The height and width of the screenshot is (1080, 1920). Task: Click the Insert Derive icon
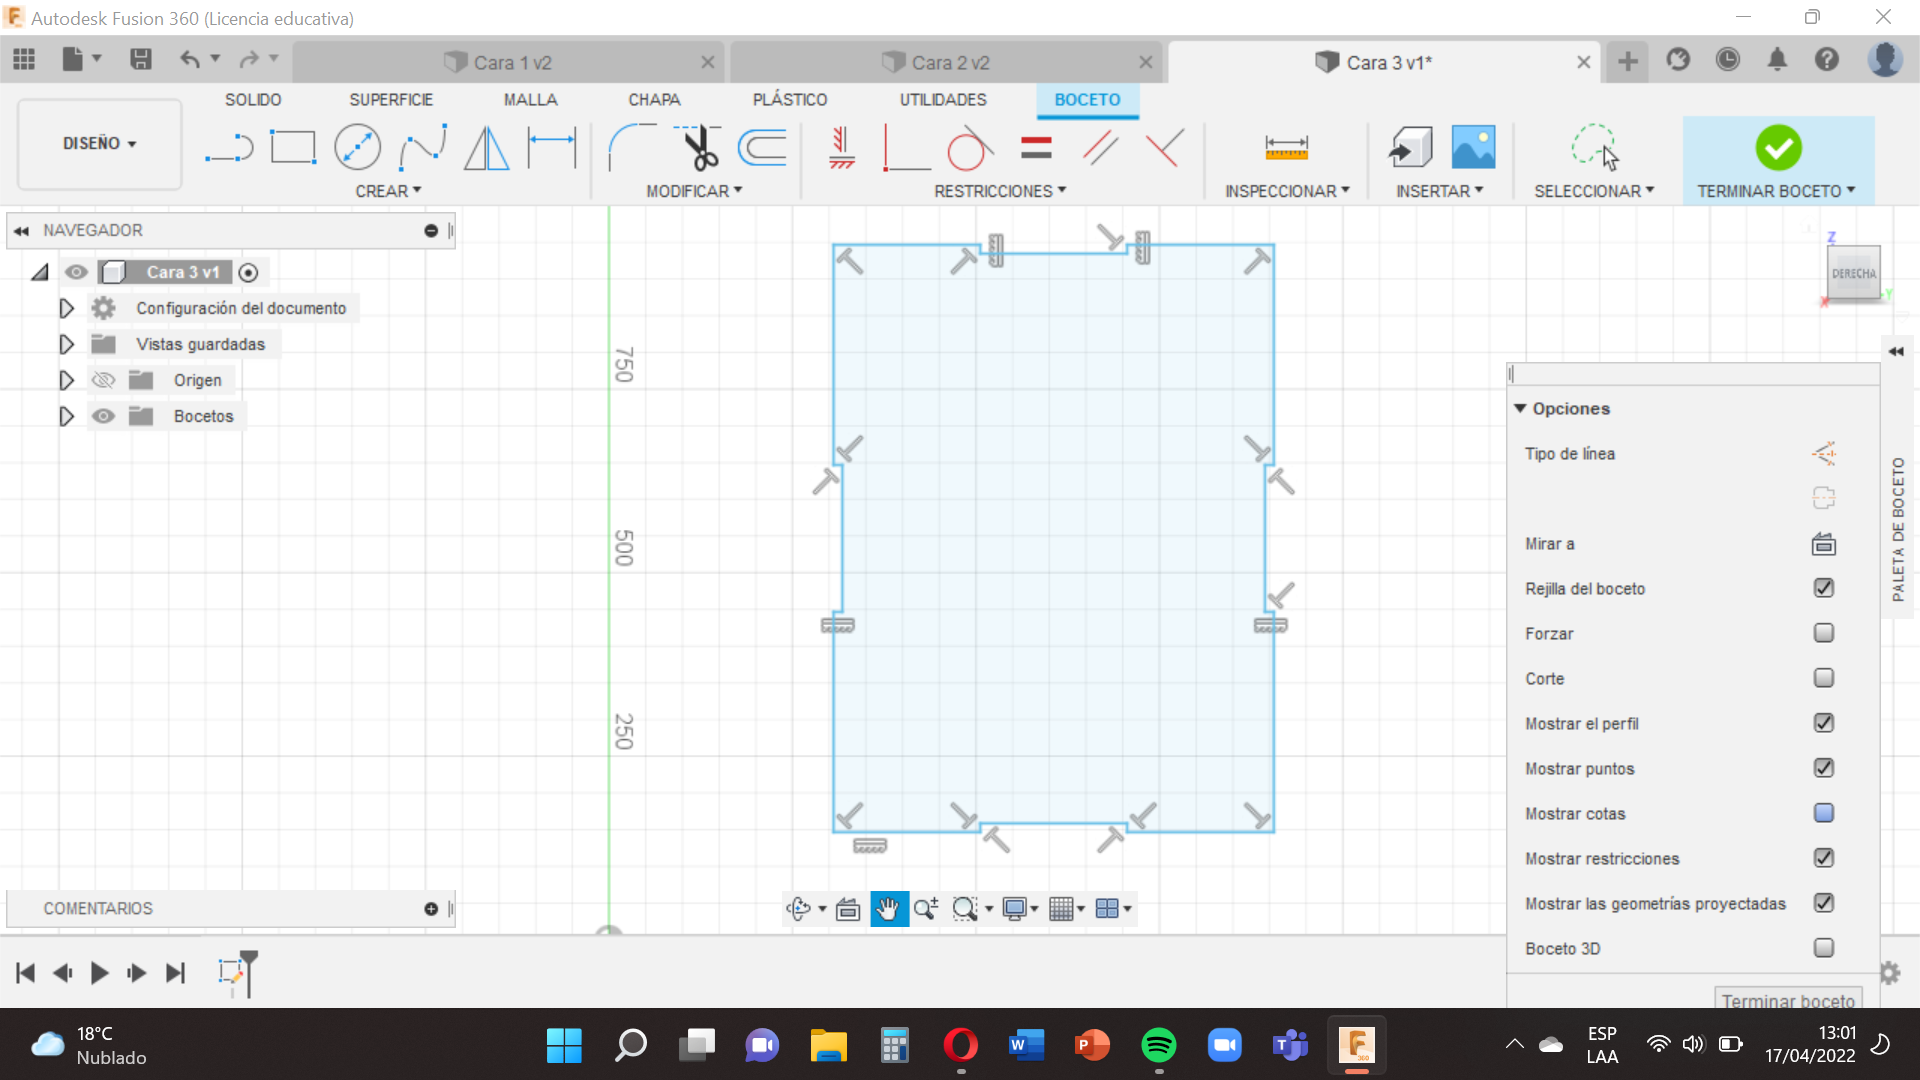pyautogui.click(x=1410, y=148)
